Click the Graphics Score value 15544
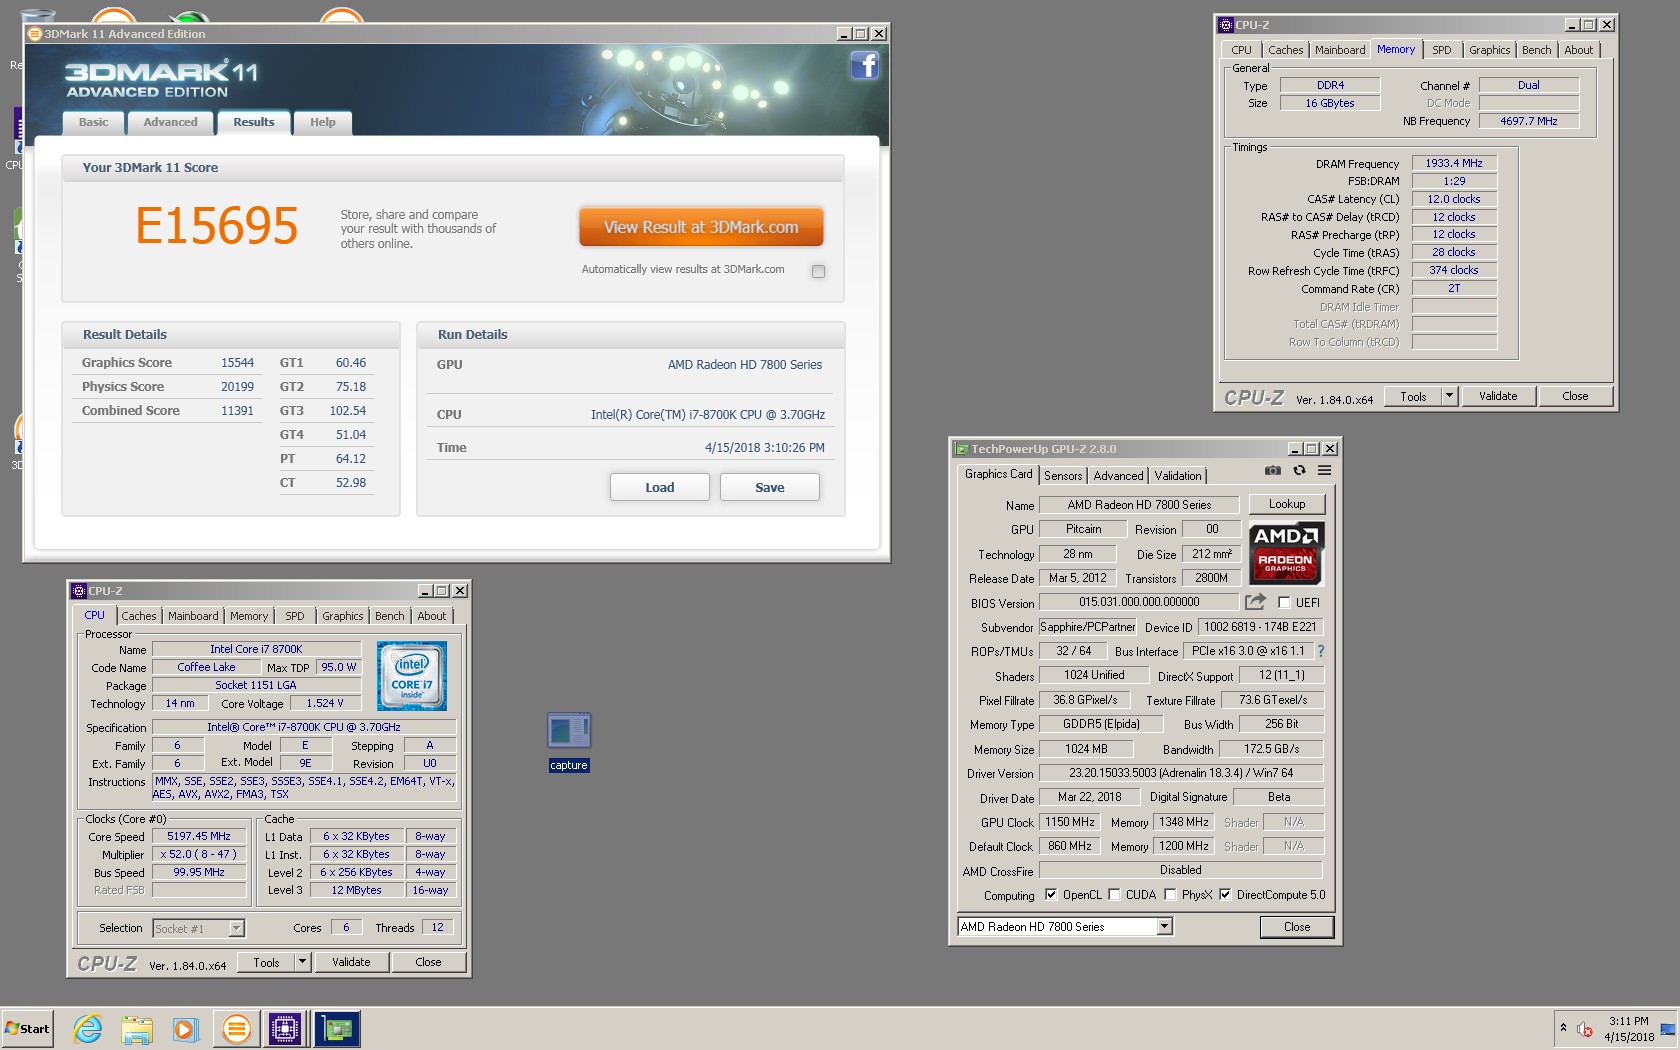 [x=238, y=363]
